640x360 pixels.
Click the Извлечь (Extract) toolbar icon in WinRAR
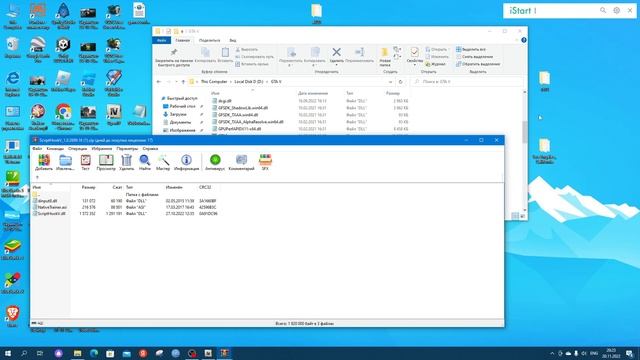point(65,162)
